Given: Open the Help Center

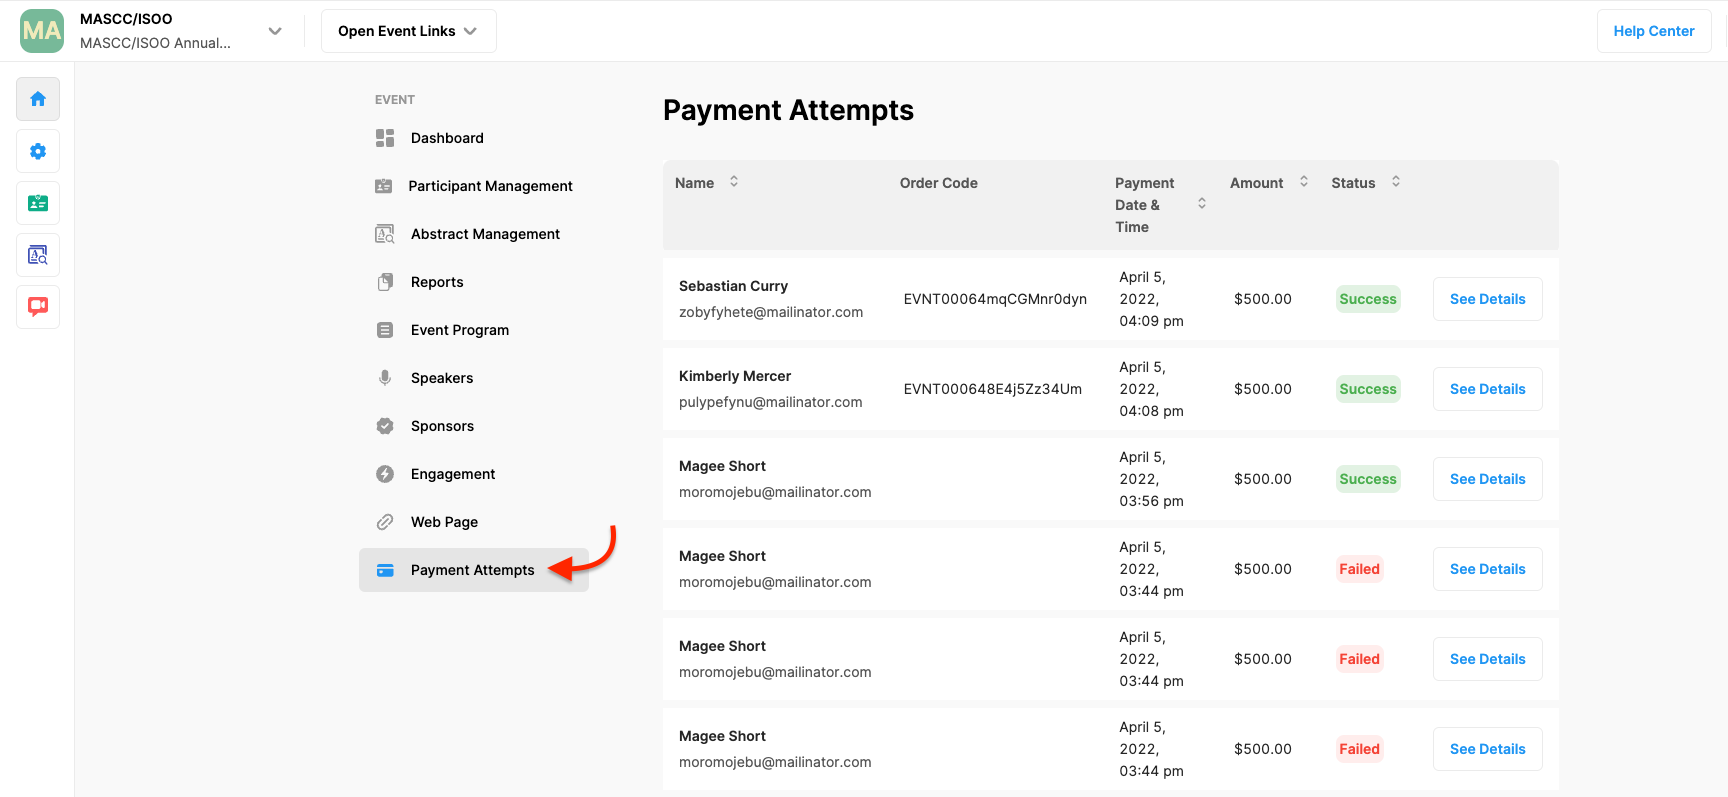Looking at the screenshot, I should point(1653,31).
